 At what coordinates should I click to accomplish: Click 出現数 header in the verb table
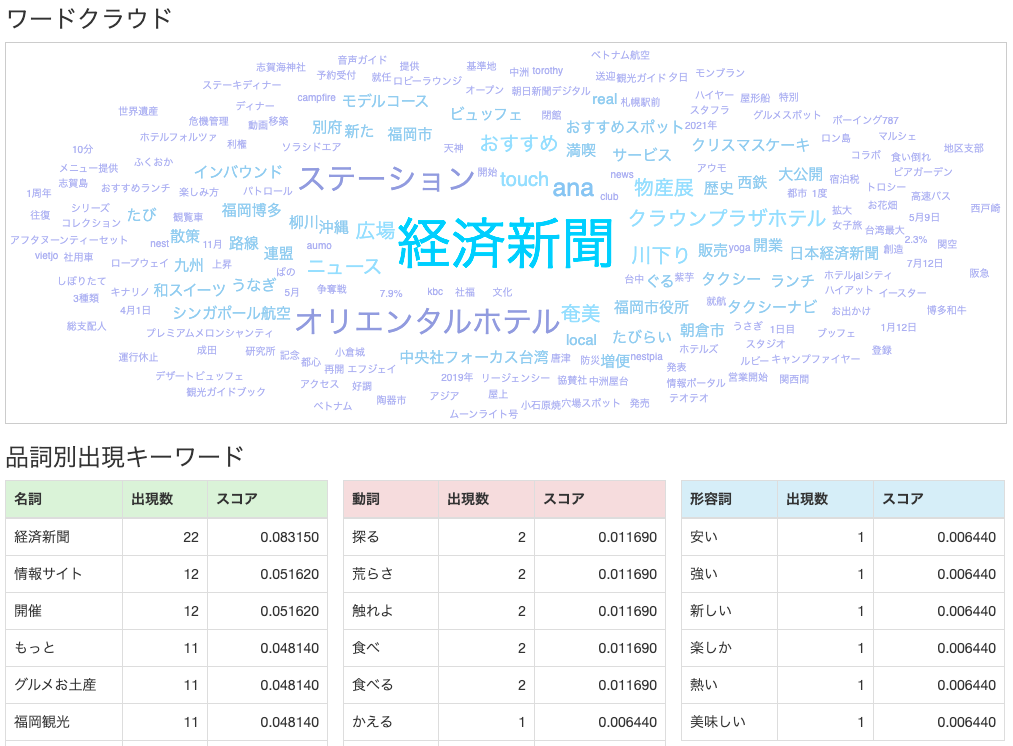(486, 499)
